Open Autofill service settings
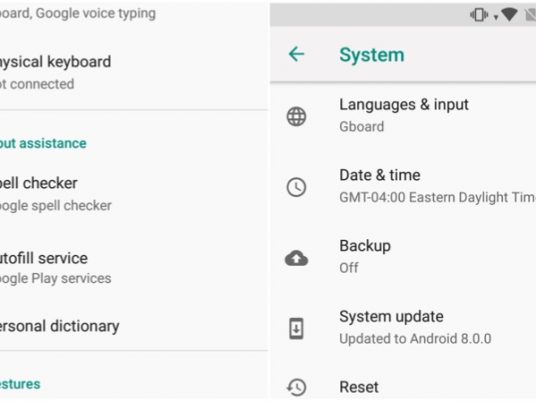This screenshot has height=402, width=536. click(x=134, y=268)
